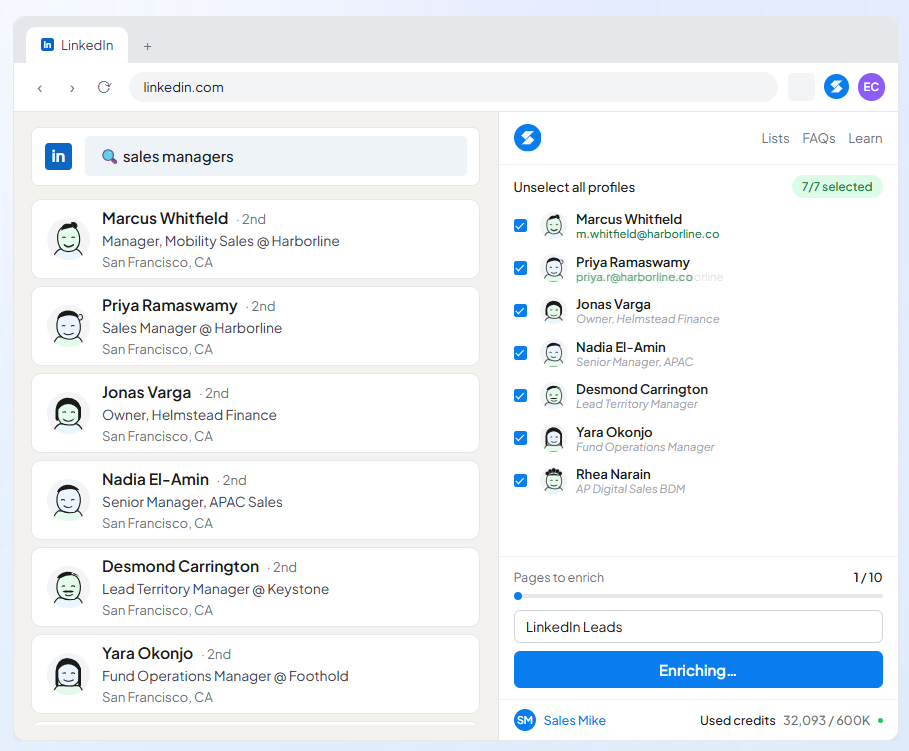Click the linkedin.com address bar
This screenshot has width=909, height=751.
[x=453, y=87]
